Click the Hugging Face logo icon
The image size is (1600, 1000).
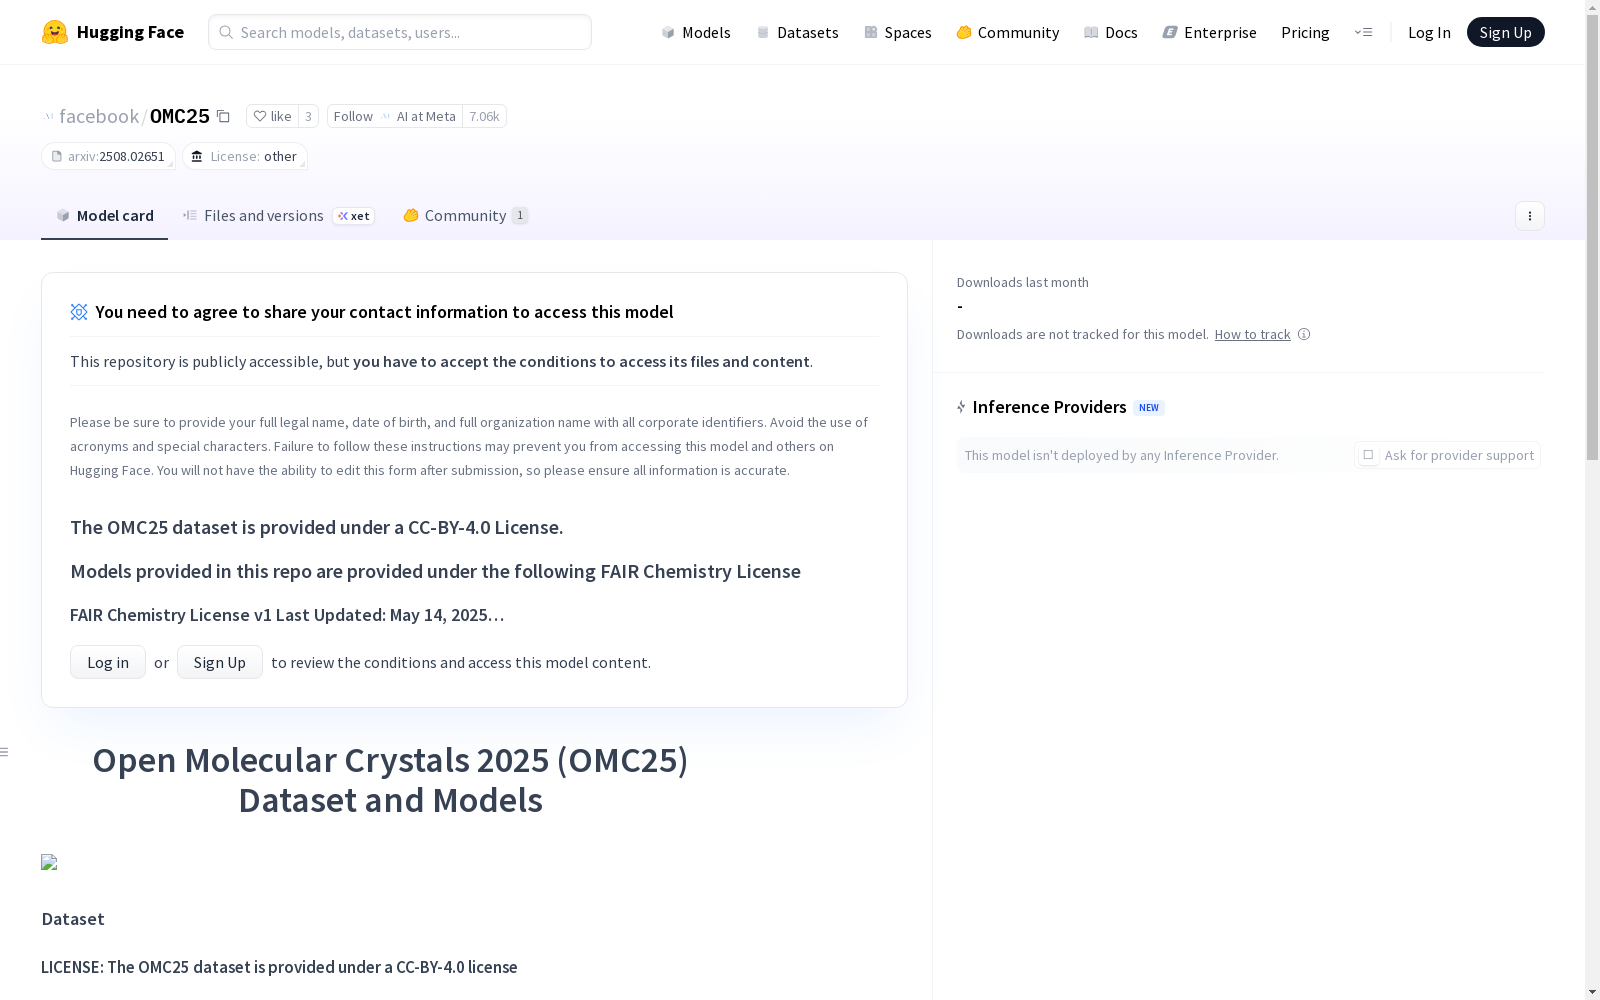tap(55, 32)
